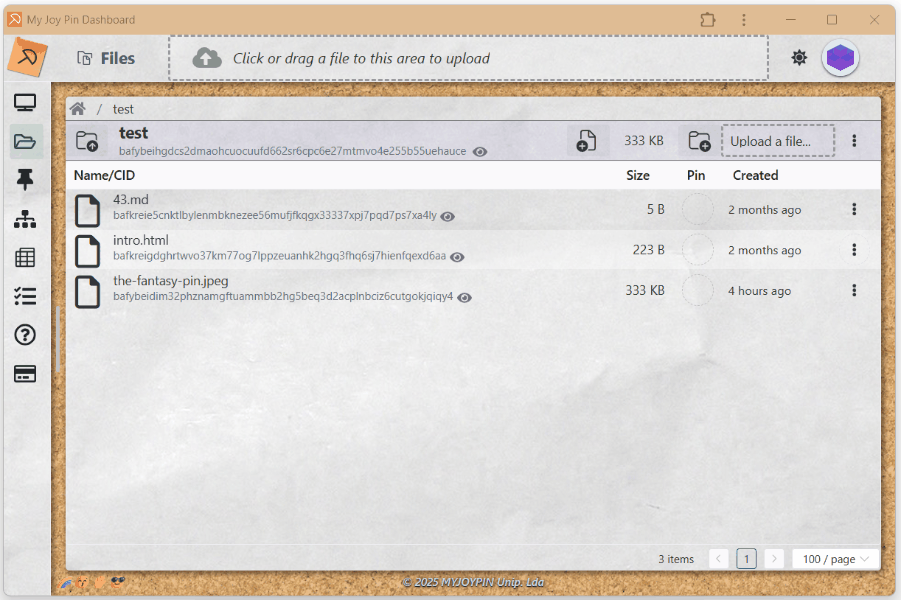Open the task checklist sidebar icon
Screen dimensions: 901x600
point(25,296)
